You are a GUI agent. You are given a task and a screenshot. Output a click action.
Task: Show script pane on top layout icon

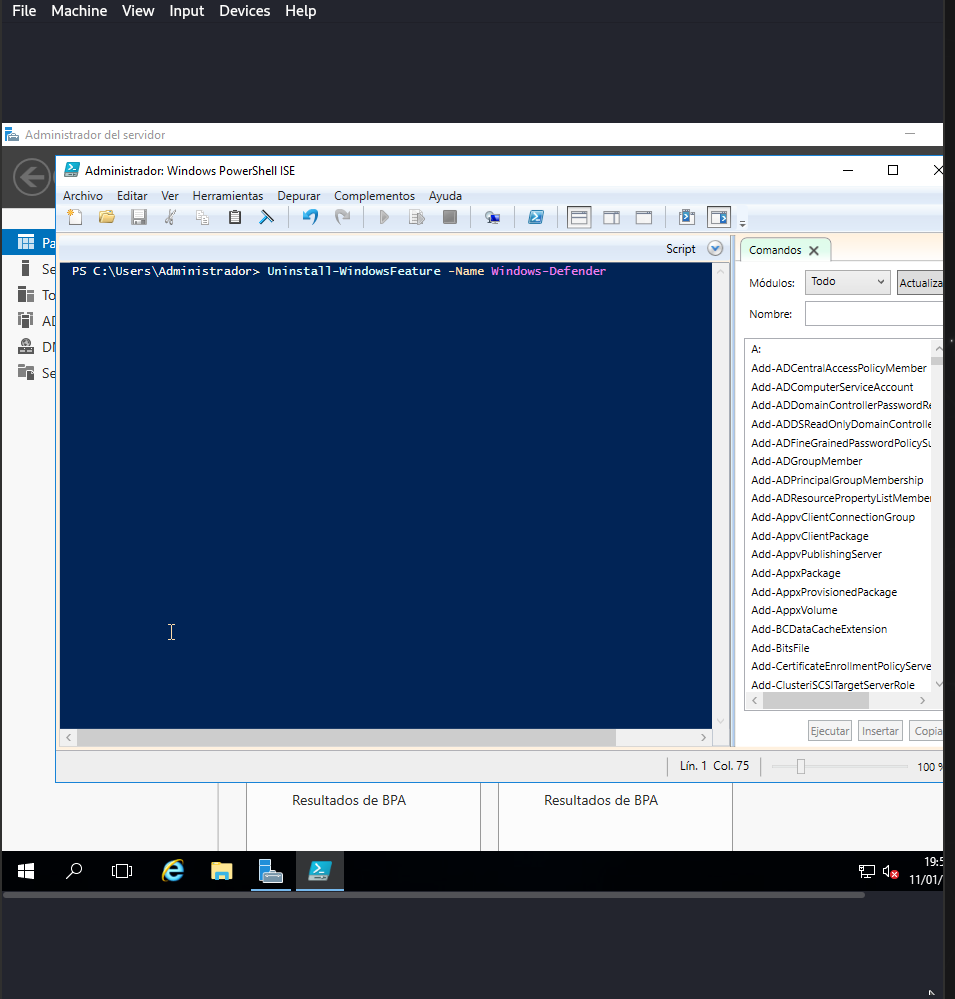pyautogui.click(x=579, y=218)
